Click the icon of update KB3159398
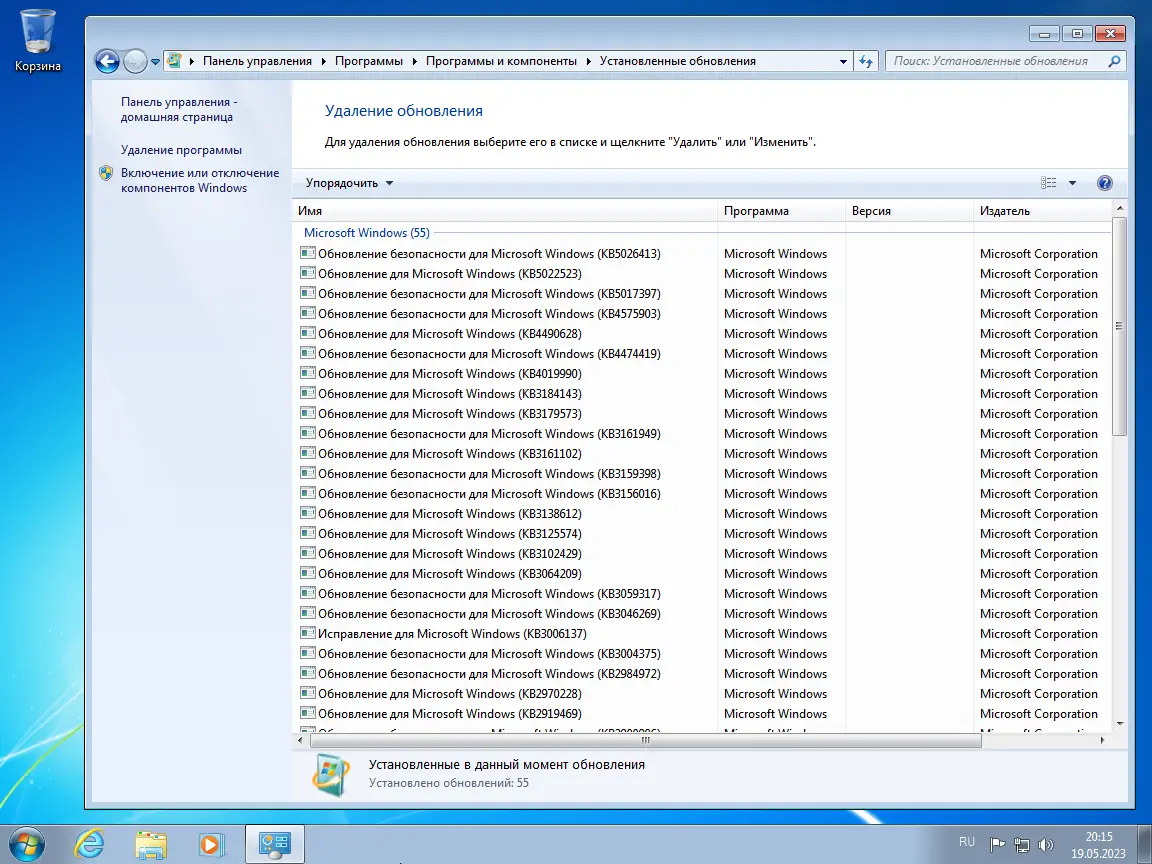This screenshot has height=864, width=1152. point(308,473)
